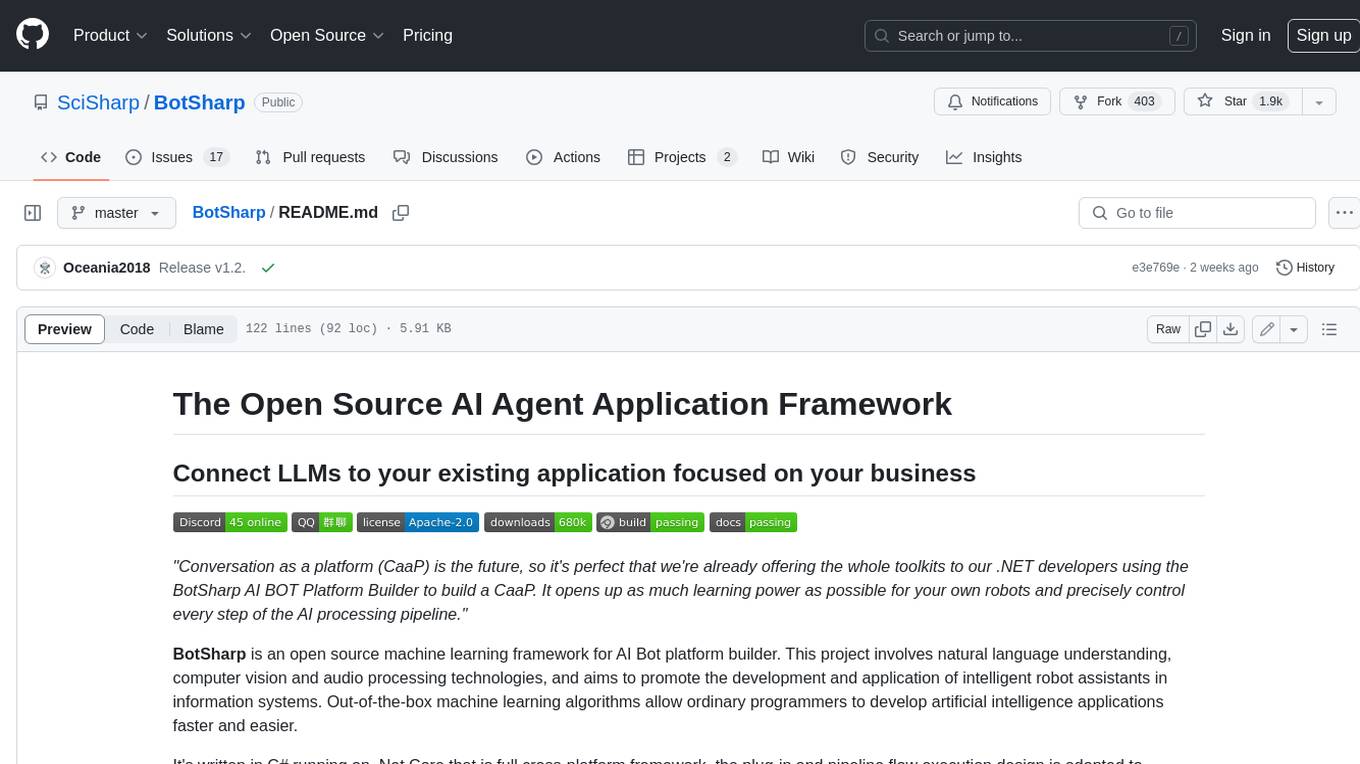Open the Pricing page

427,35
